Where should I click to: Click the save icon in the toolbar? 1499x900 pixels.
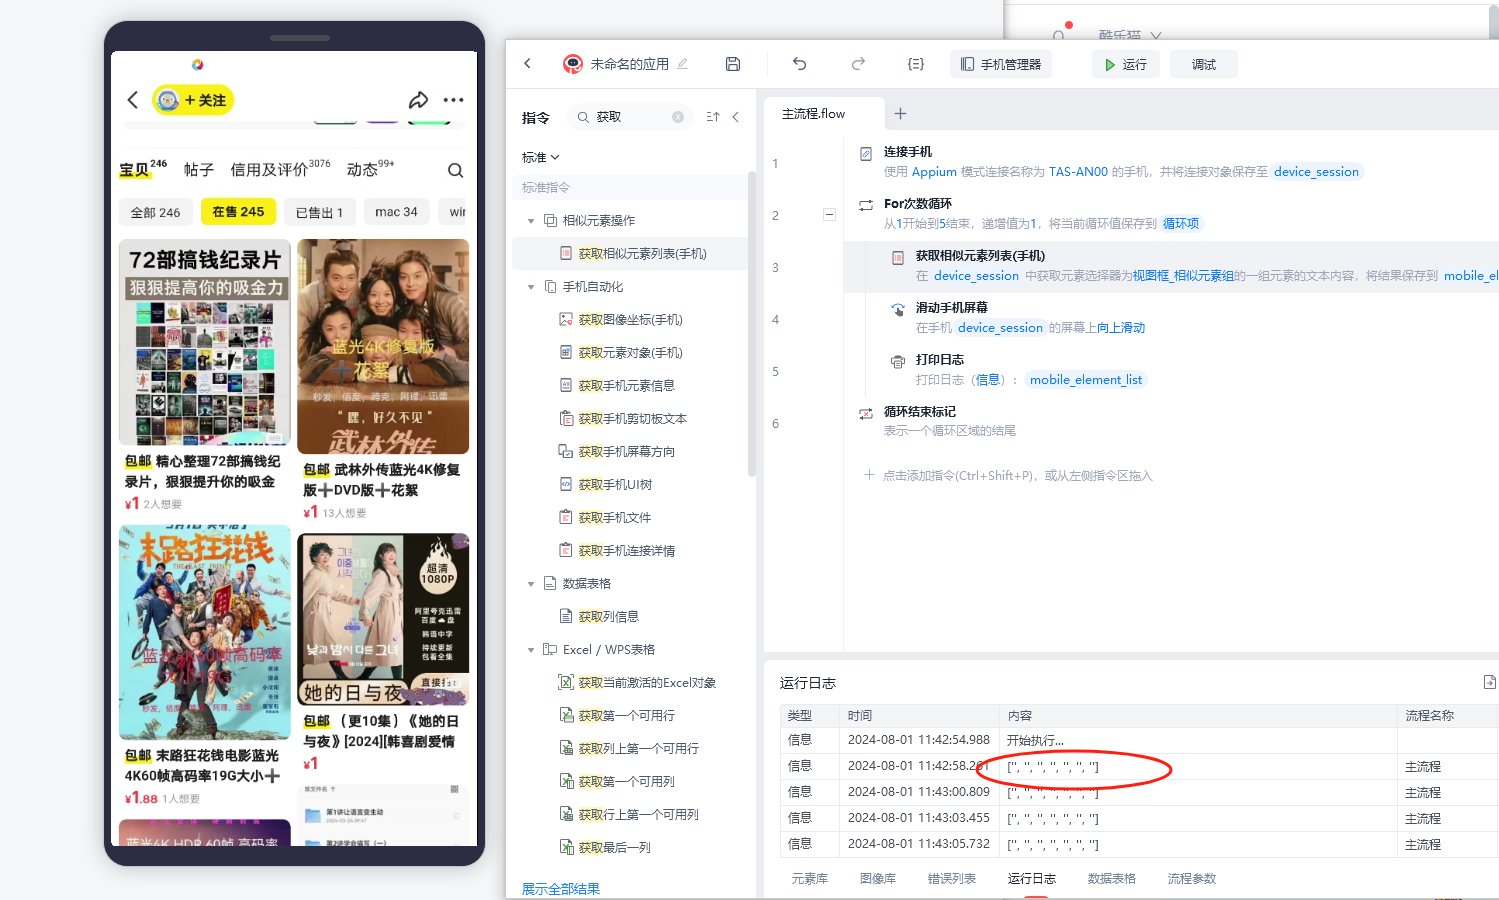(733, 64)
